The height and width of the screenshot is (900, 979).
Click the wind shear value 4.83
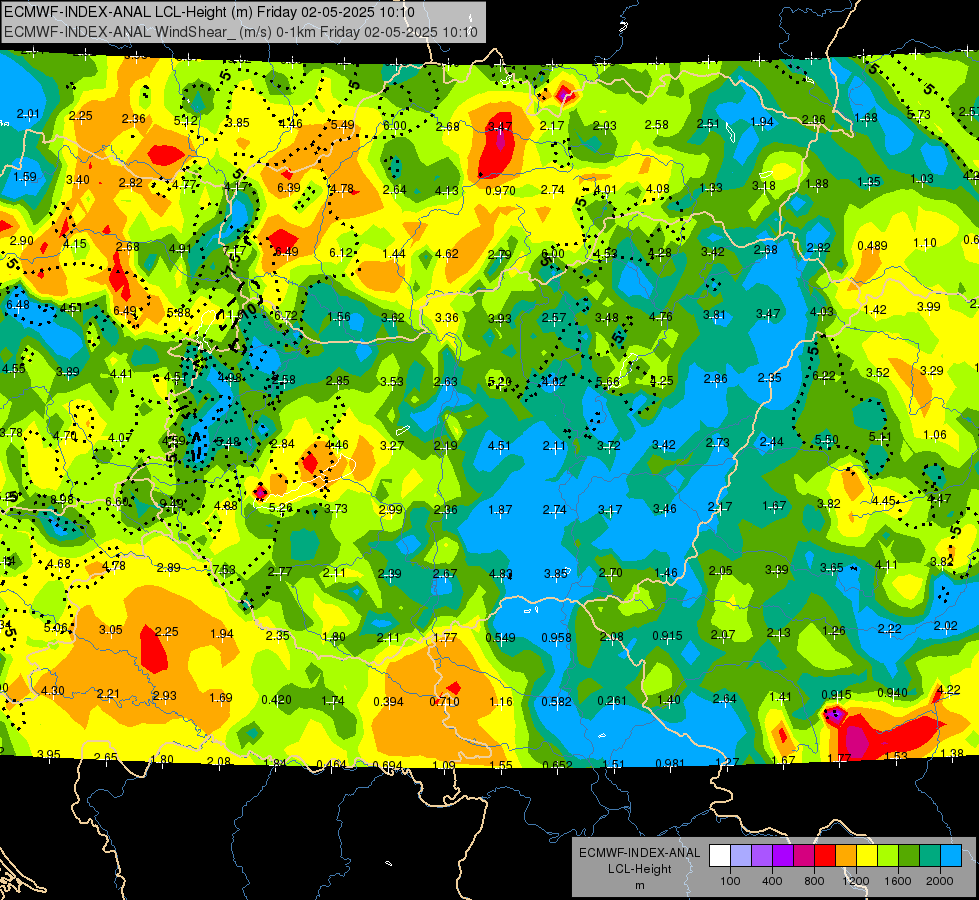[x=501, y=573]
